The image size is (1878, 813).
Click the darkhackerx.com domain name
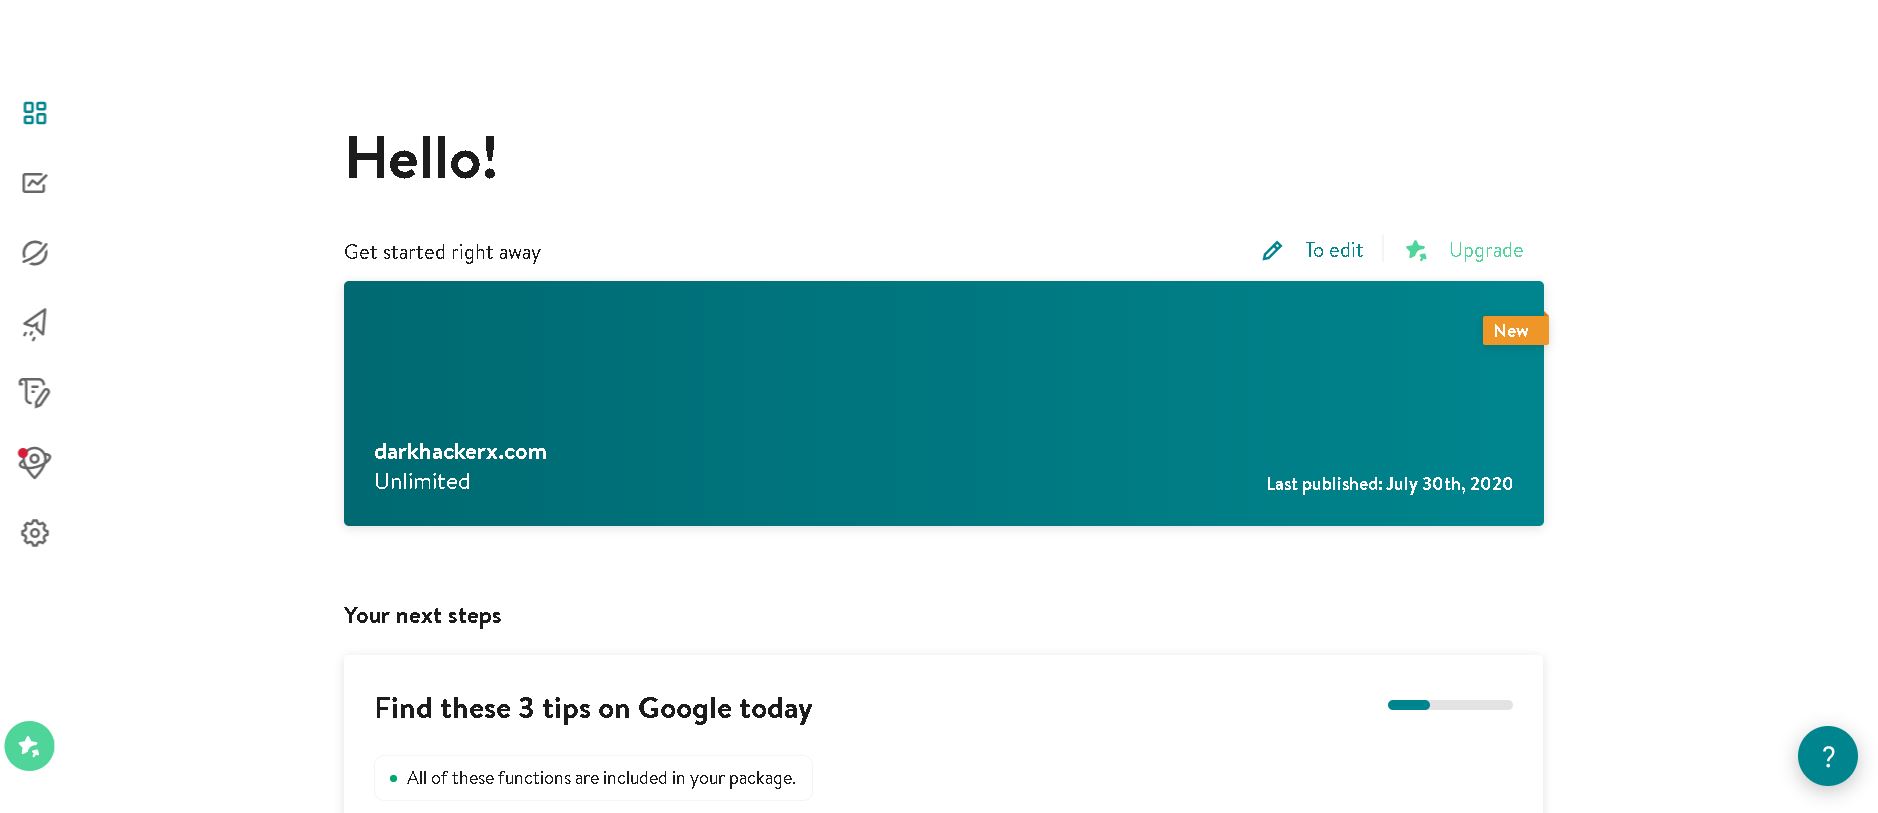[x=460, y=451]
